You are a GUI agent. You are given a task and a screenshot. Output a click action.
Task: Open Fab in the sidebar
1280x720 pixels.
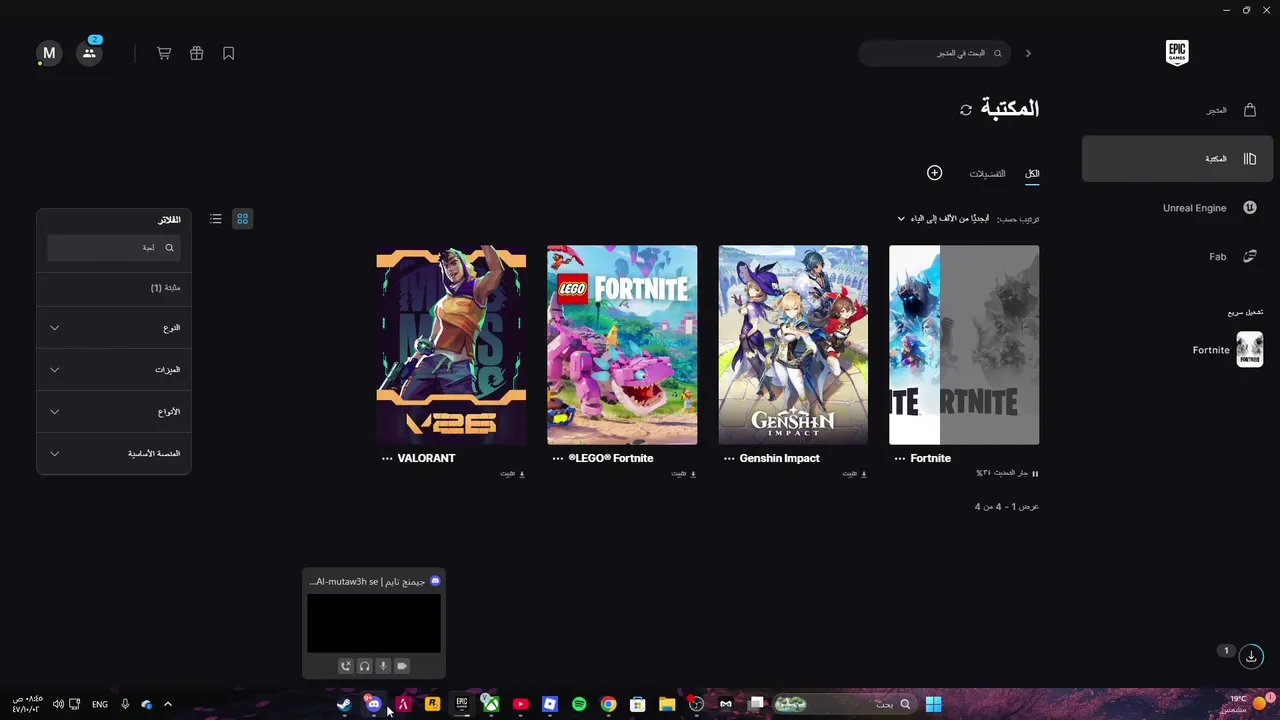click(1178, 257)
